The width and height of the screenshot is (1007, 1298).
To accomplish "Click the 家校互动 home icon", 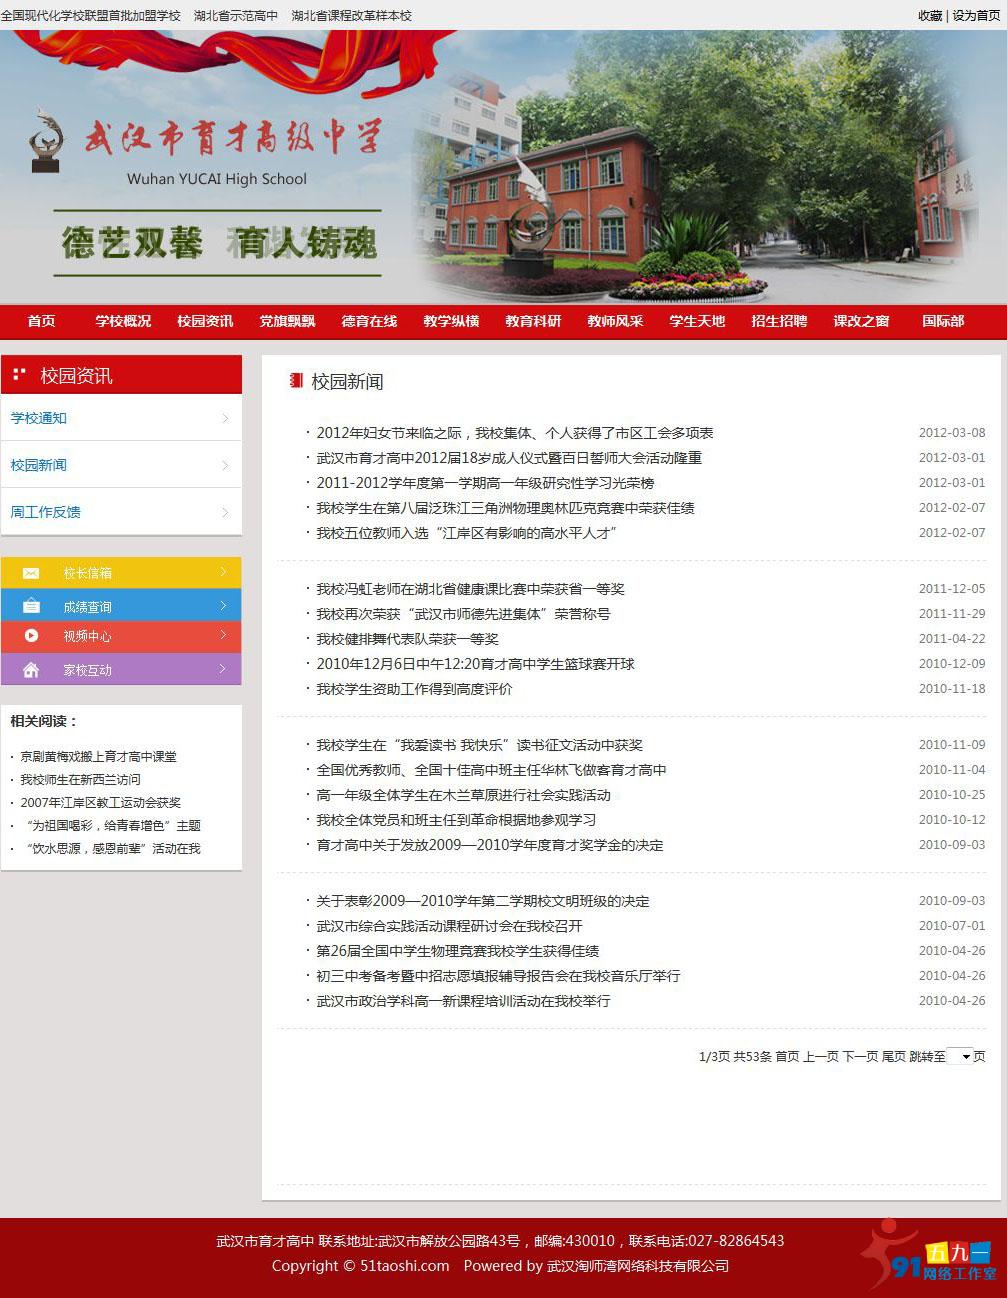I will point(31,670).
